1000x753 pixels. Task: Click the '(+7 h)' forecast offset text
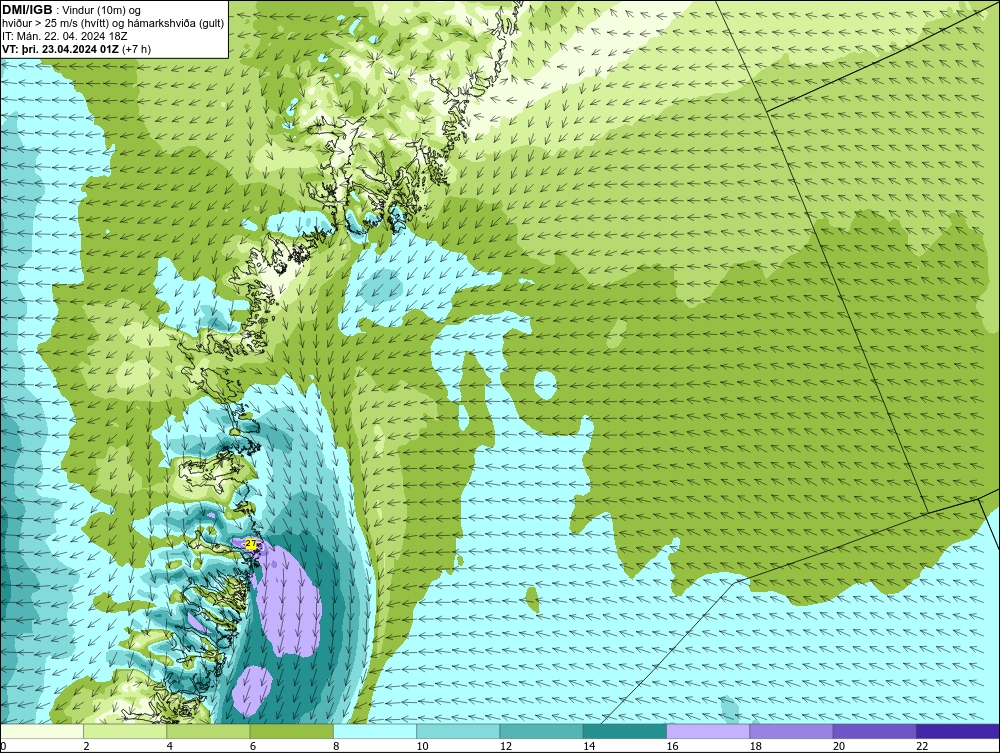pos(136,49)
